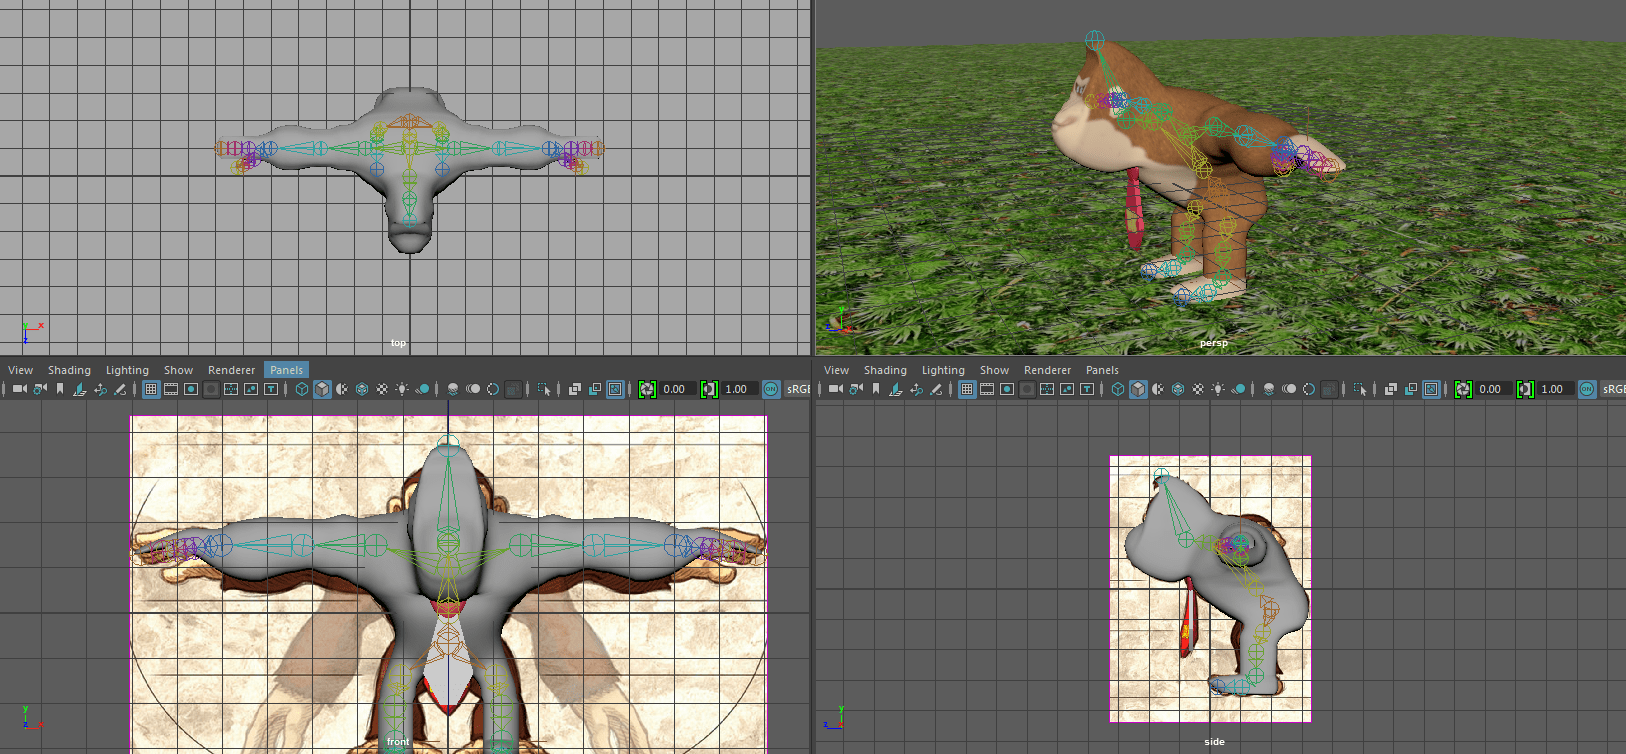The height and width of the screenshot is (754, 1626).
Task: Expand Lighting menu in side panel
Action: tap(943, 370)
